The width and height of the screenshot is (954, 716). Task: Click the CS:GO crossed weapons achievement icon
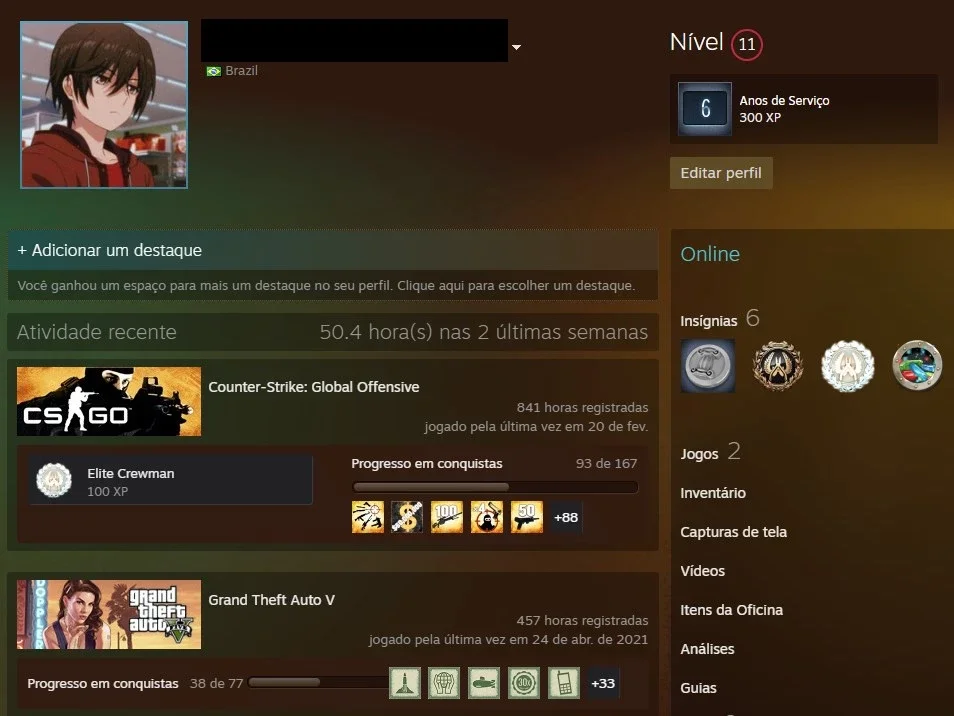point(367,517)
